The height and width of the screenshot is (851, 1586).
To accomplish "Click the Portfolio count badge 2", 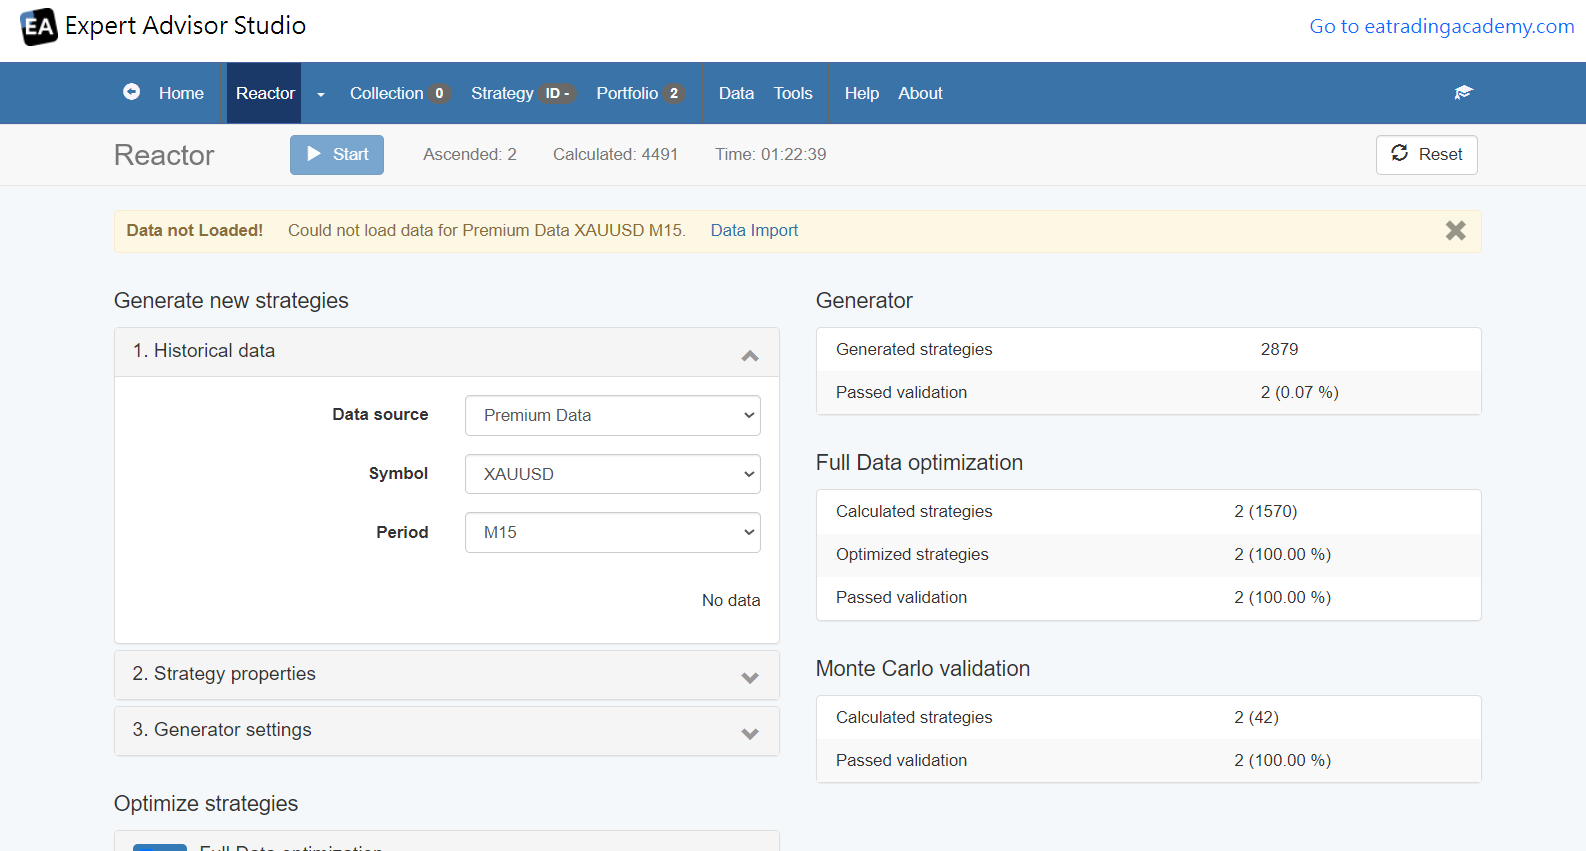I will click(674, 93).
